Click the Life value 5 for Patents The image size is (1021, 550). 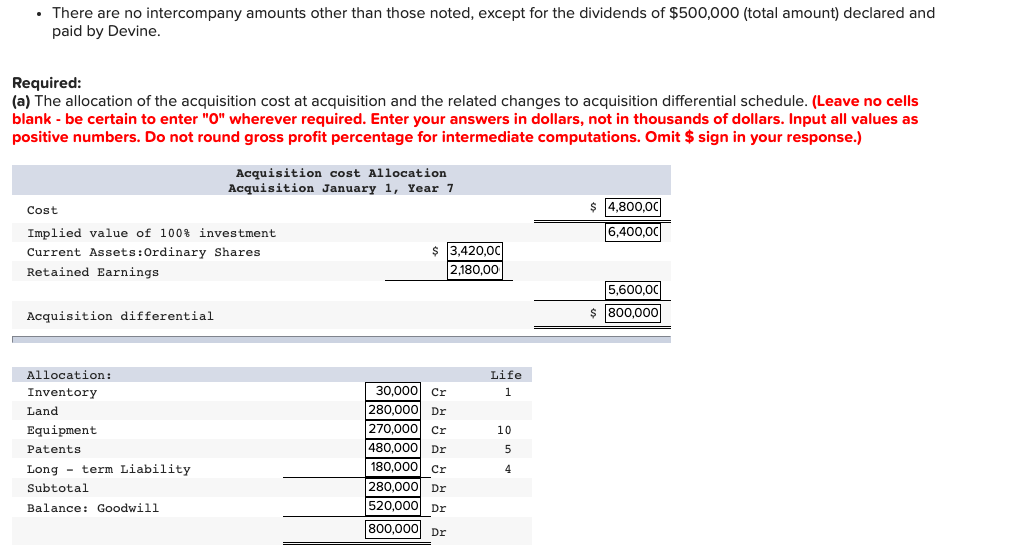point(508,449)
